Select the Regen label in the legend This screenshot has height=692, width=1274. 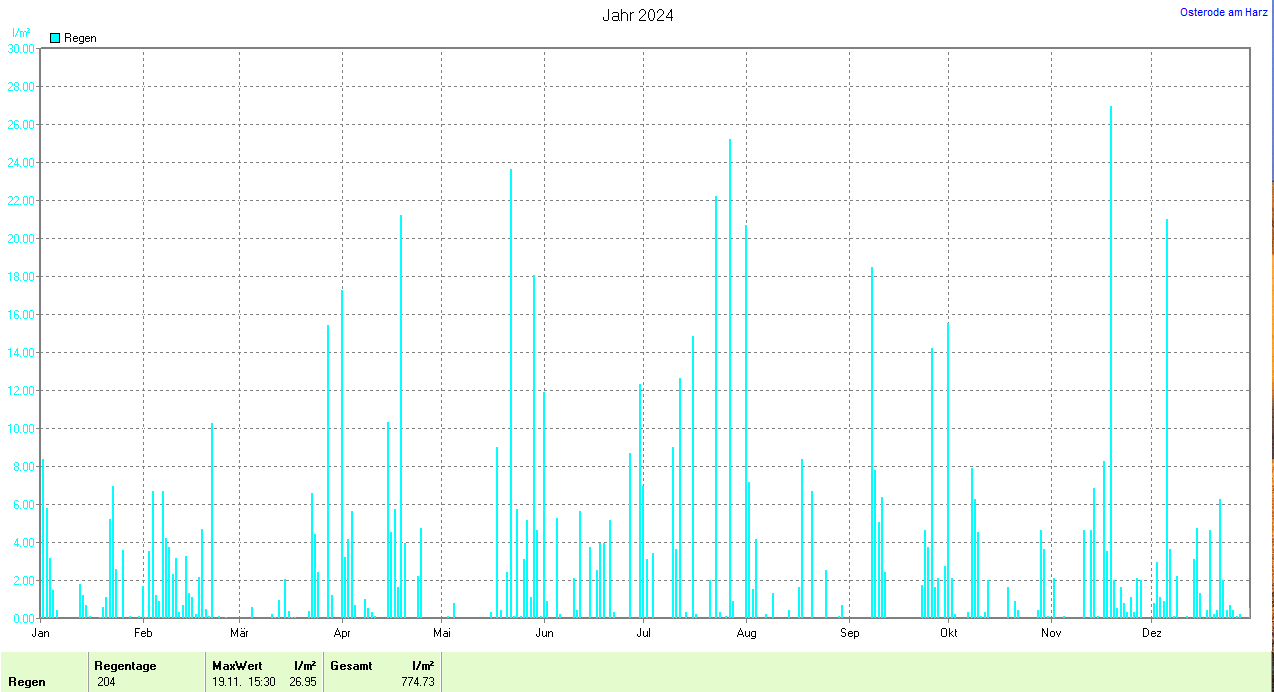point(80,38)
